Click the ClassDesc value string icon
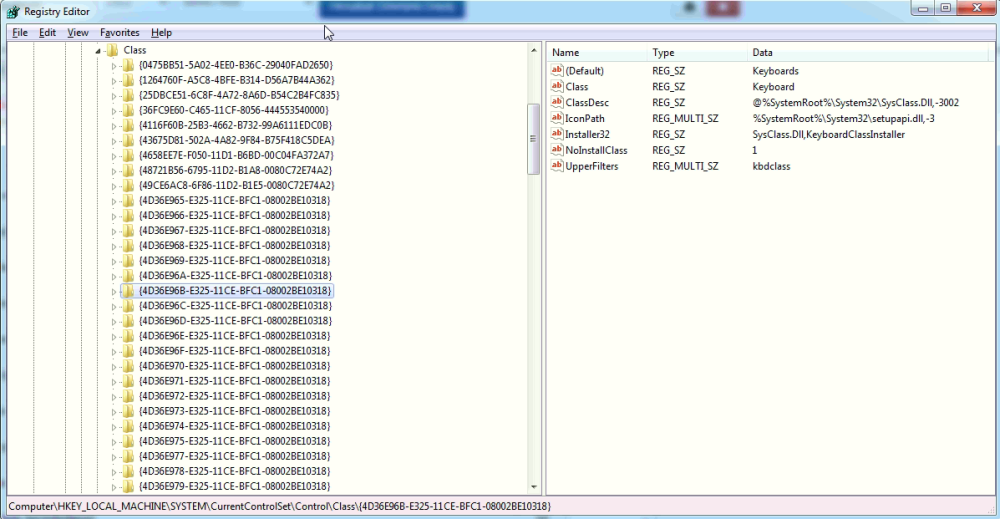Viewport: 1000px width, 519px height. [x=557, y=102]
